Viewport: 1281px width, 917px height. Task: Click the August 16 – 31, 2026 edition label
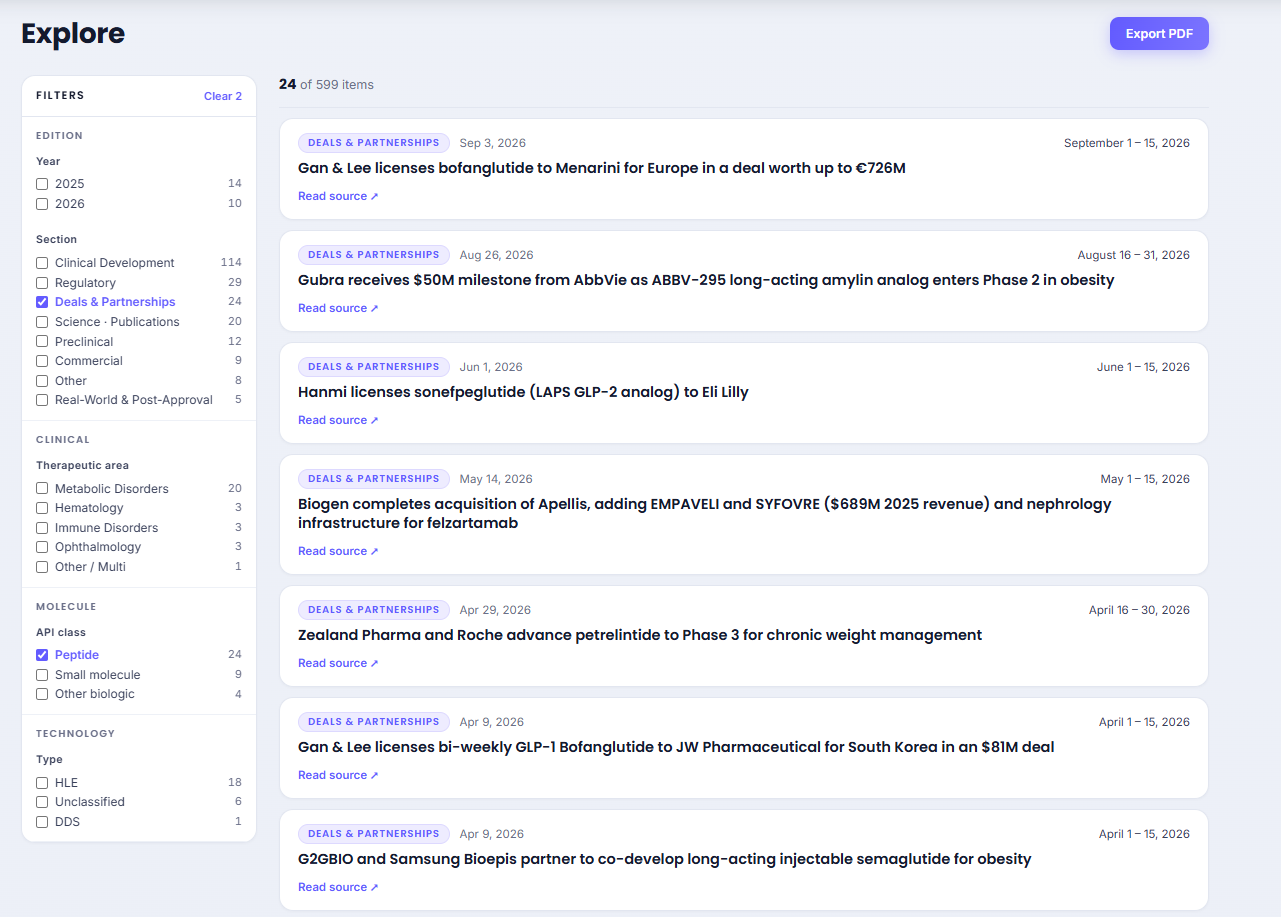click(1134, 255)
